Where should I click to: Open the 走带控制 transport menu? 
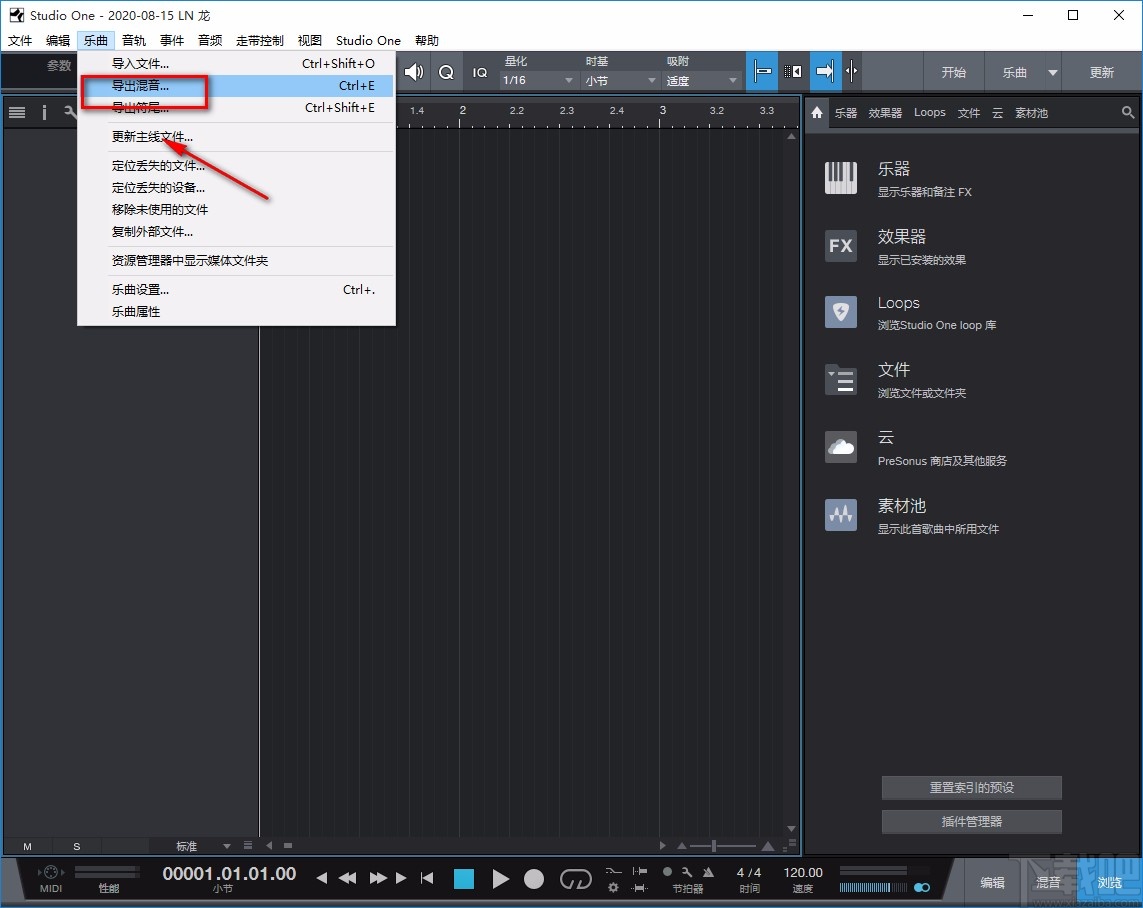click(260, 40)
